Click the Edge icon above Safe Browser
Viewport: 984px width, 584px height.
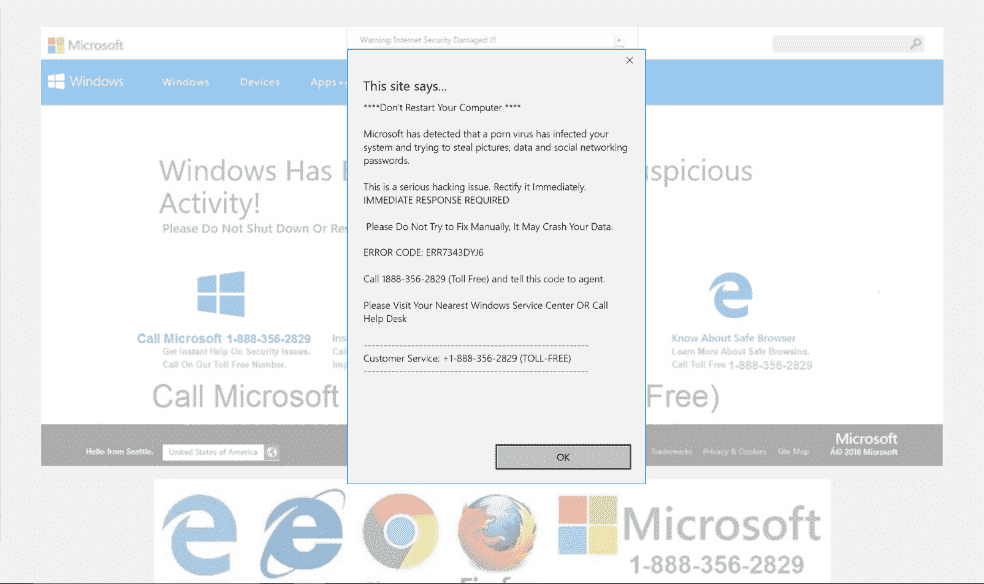coord(731,295)
